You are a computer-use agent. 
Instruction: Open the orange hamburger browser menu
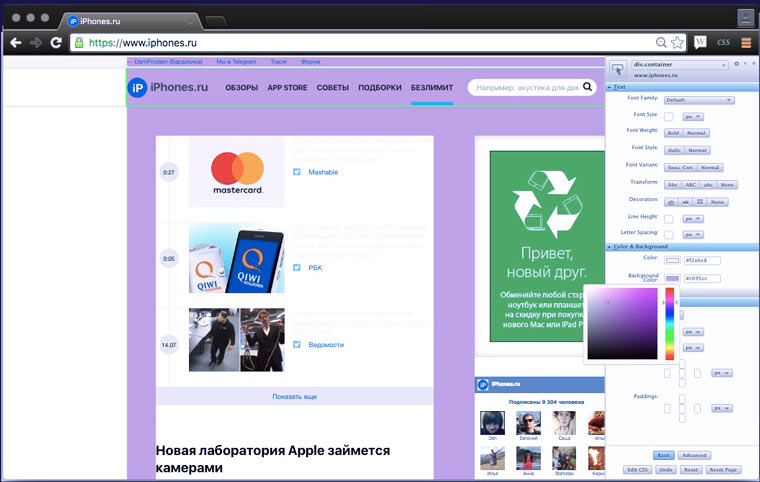pyautogui.click(x=746, y=43)
